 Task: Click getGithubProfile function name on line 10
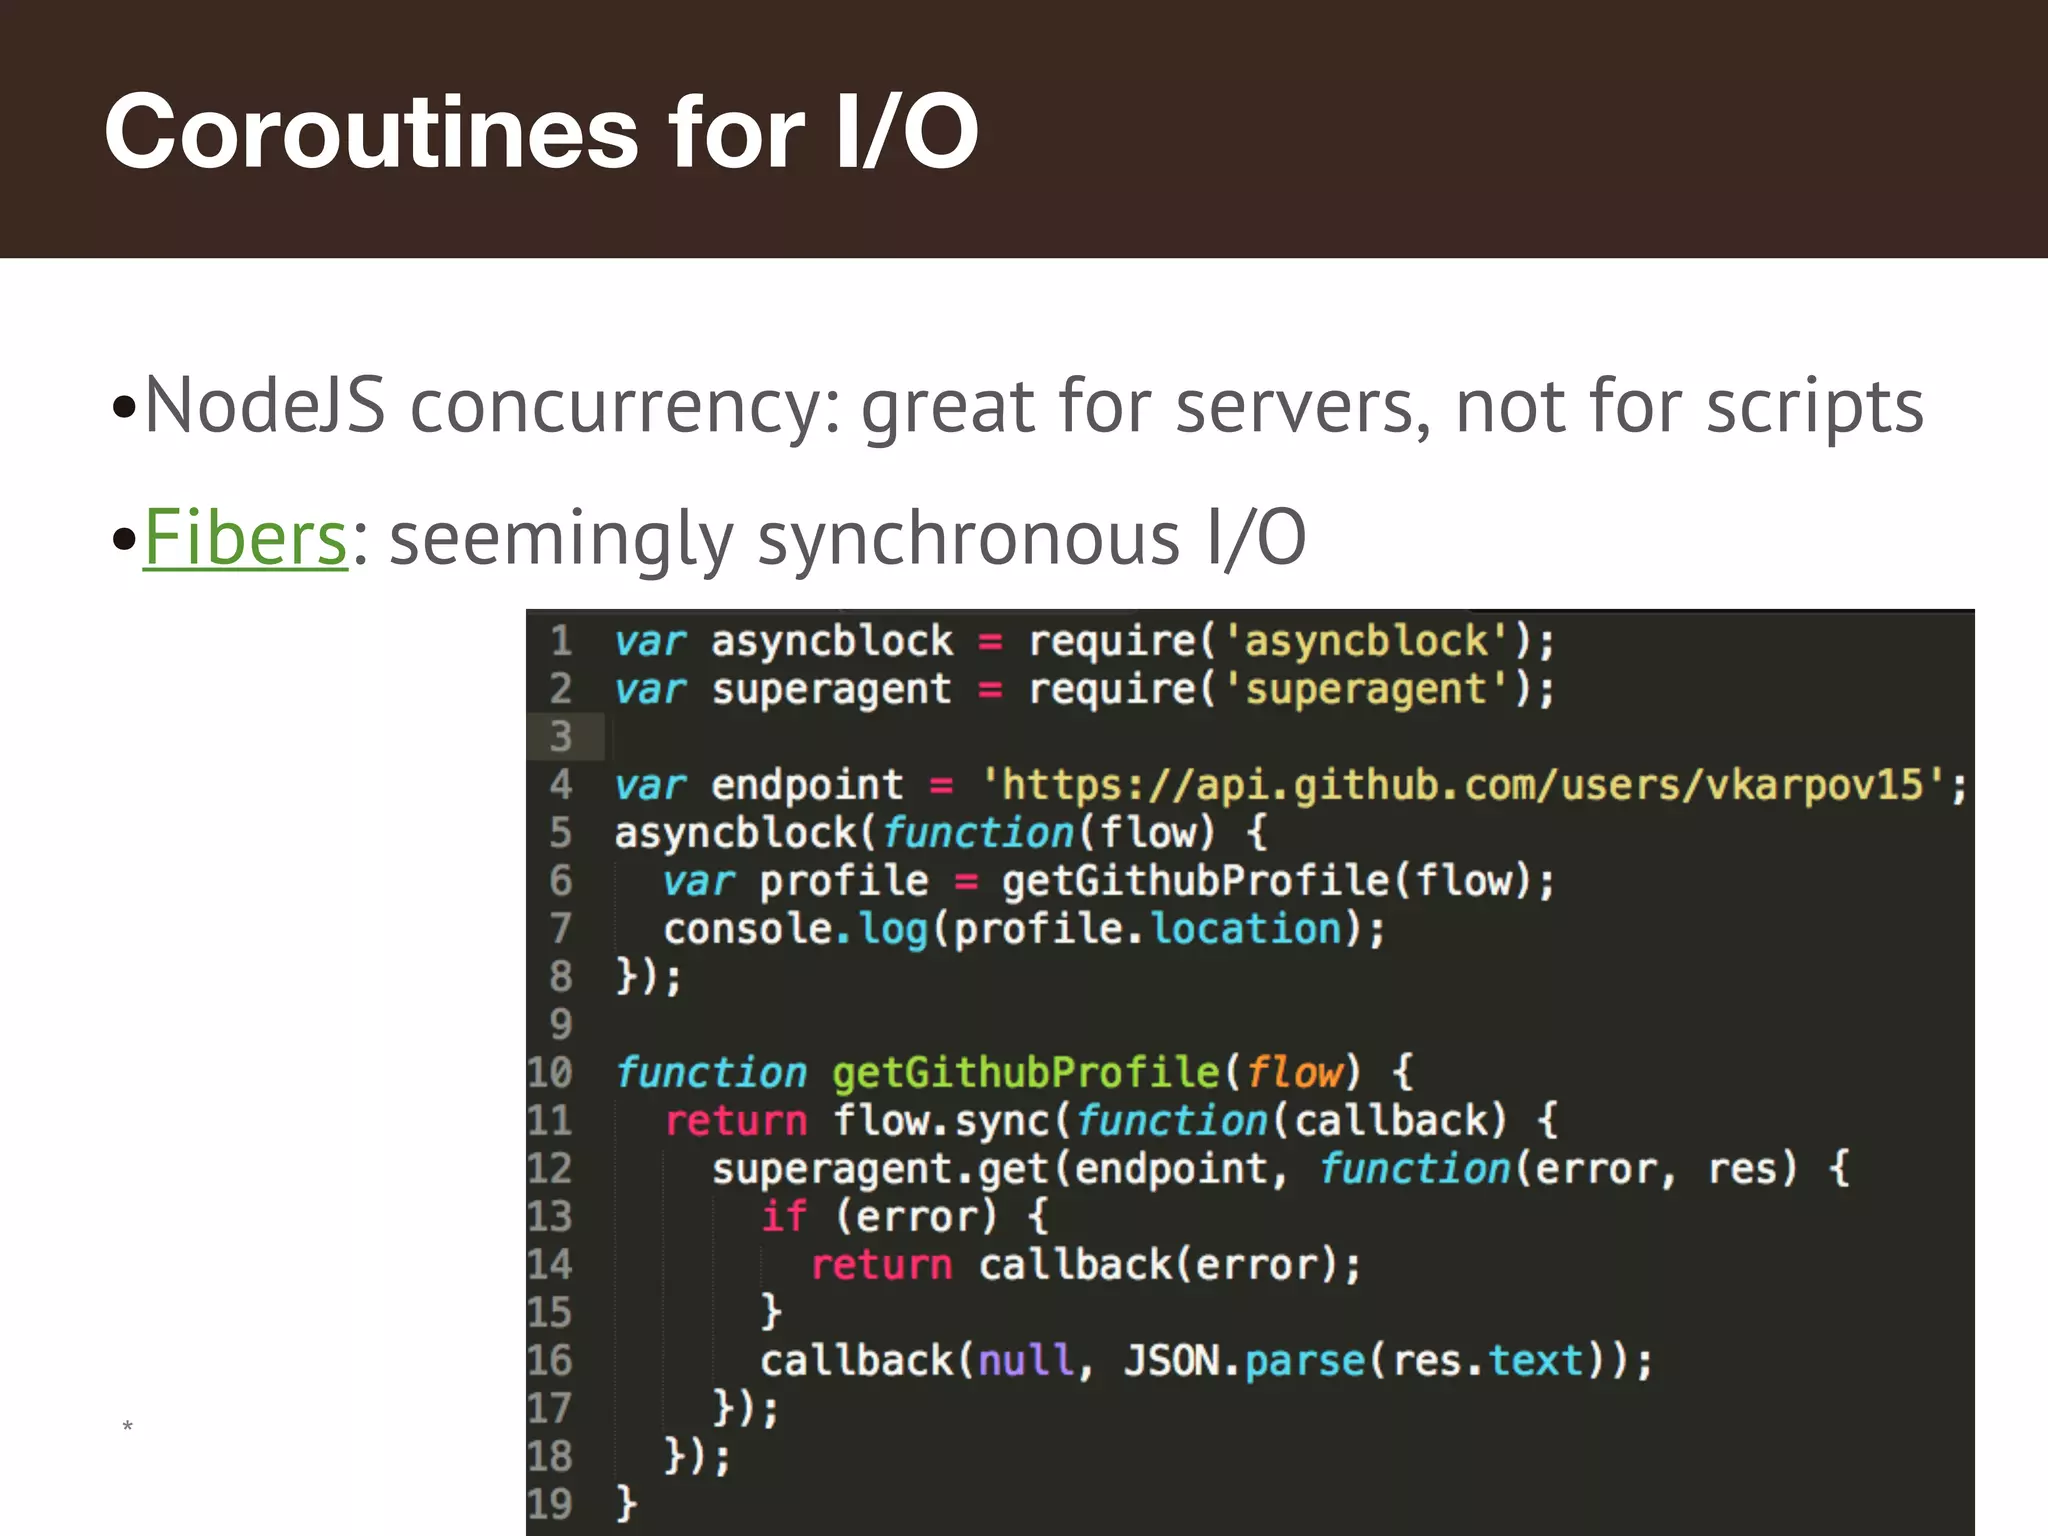1025,1073
